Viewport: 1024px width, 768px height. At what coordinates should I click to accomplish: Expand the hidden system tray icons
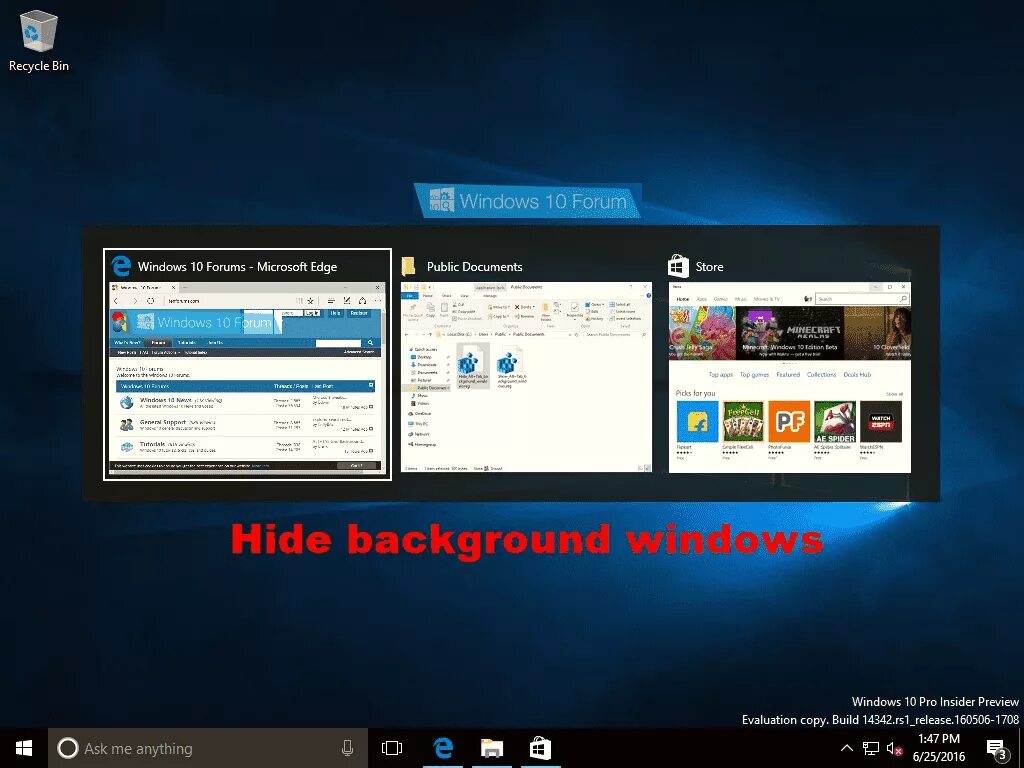[846, 748]
